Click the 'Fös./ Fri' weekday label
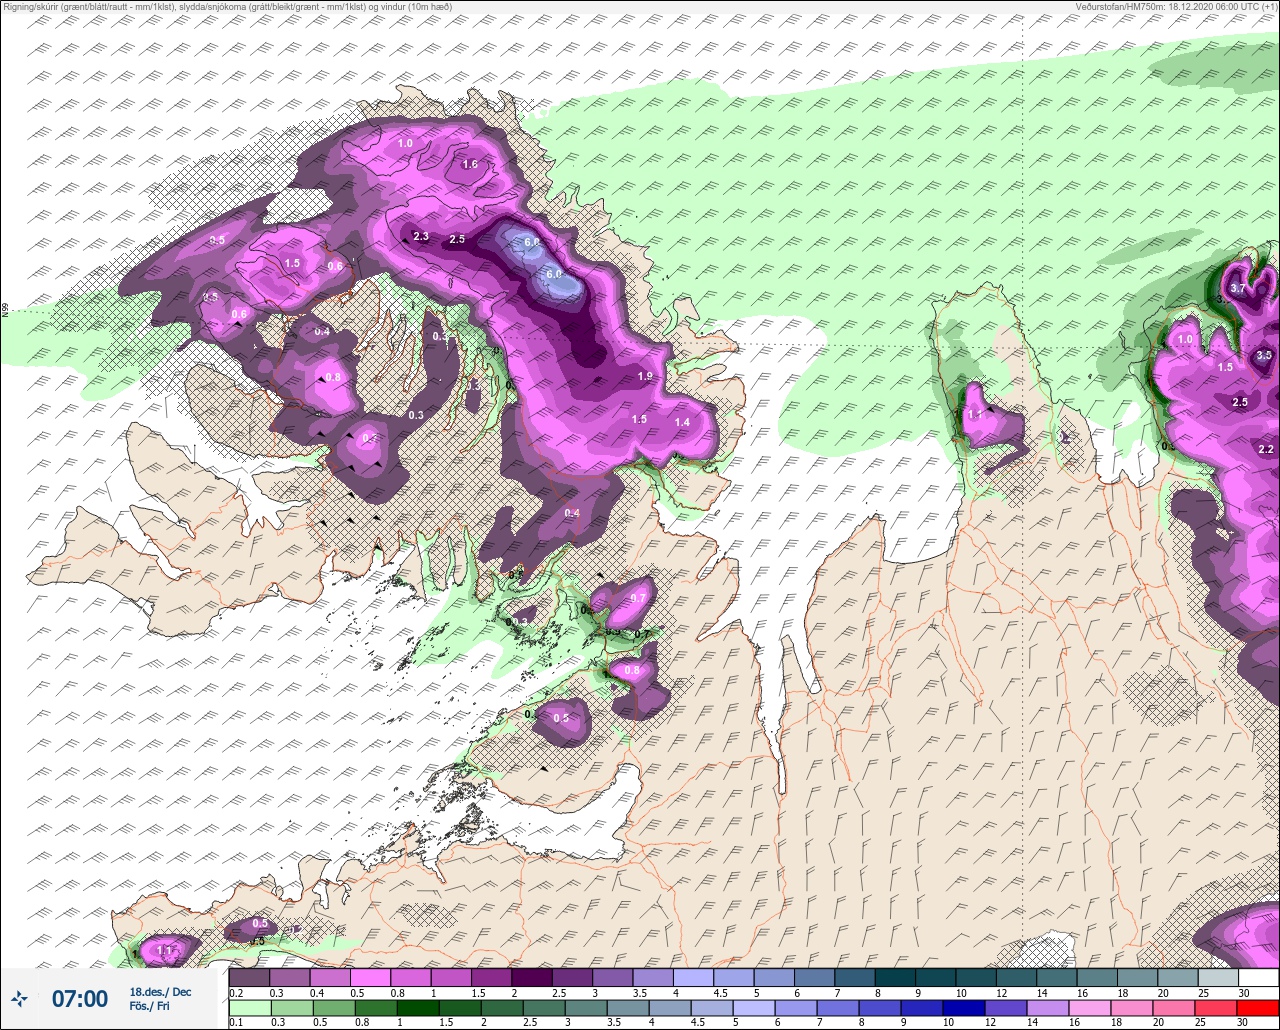Viewport: 1280px width, 1030px height. (x=149, y=1006)
